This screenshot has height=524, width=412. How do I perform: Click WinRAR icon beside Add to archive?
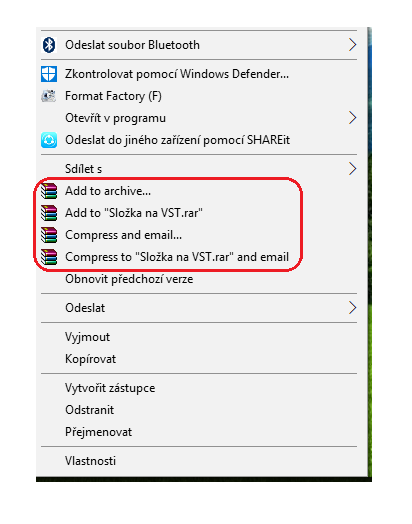(x=49, y=191)
